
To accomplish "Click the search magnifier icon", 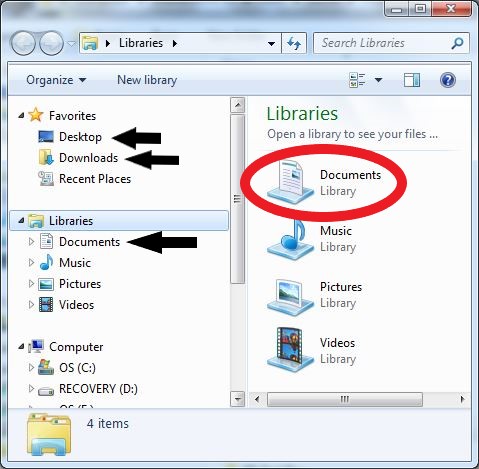I will coord(457,43).
